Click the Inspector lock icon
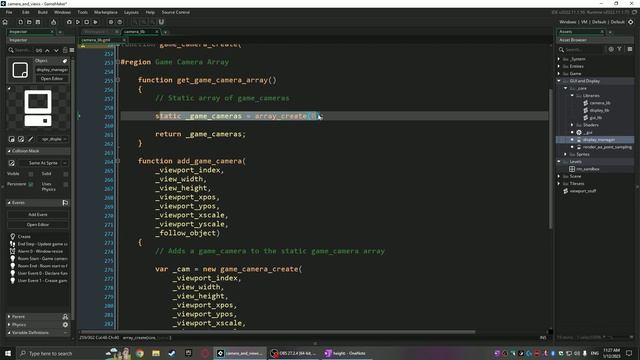The image size is (640, 360). [x=65, y=50]
